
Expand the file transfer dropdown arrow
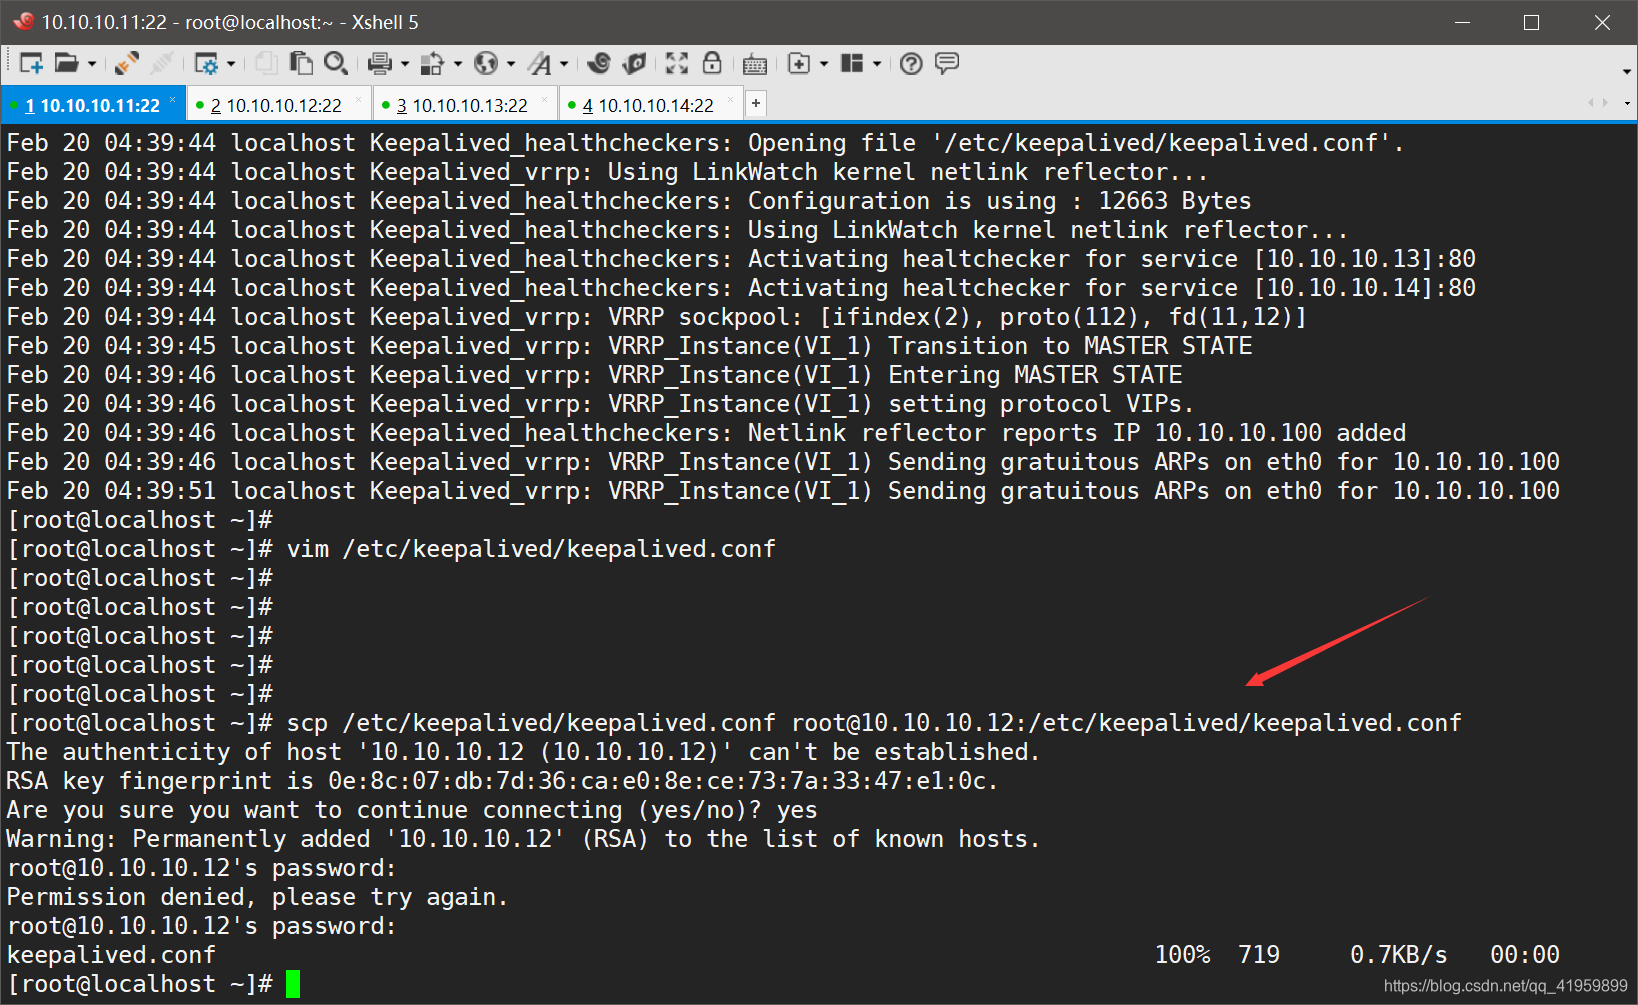pos(458,64)
